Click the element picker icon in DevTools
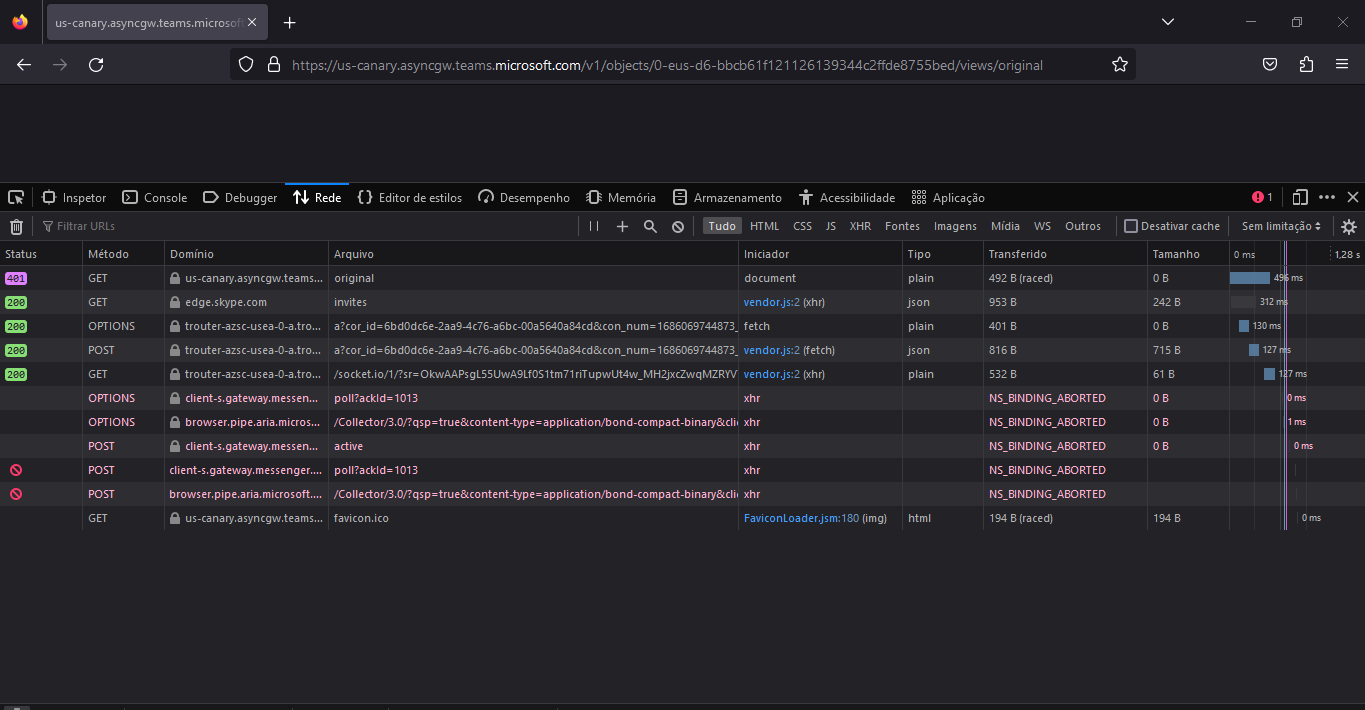This screenshot has width=1365, height=710. pyautogui.click(x=16, y=197)
